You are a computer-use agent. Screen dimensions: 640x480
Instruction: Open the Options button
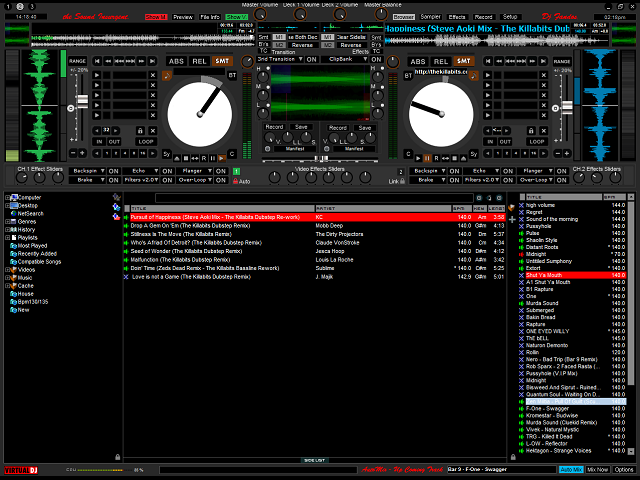point(624,470)
